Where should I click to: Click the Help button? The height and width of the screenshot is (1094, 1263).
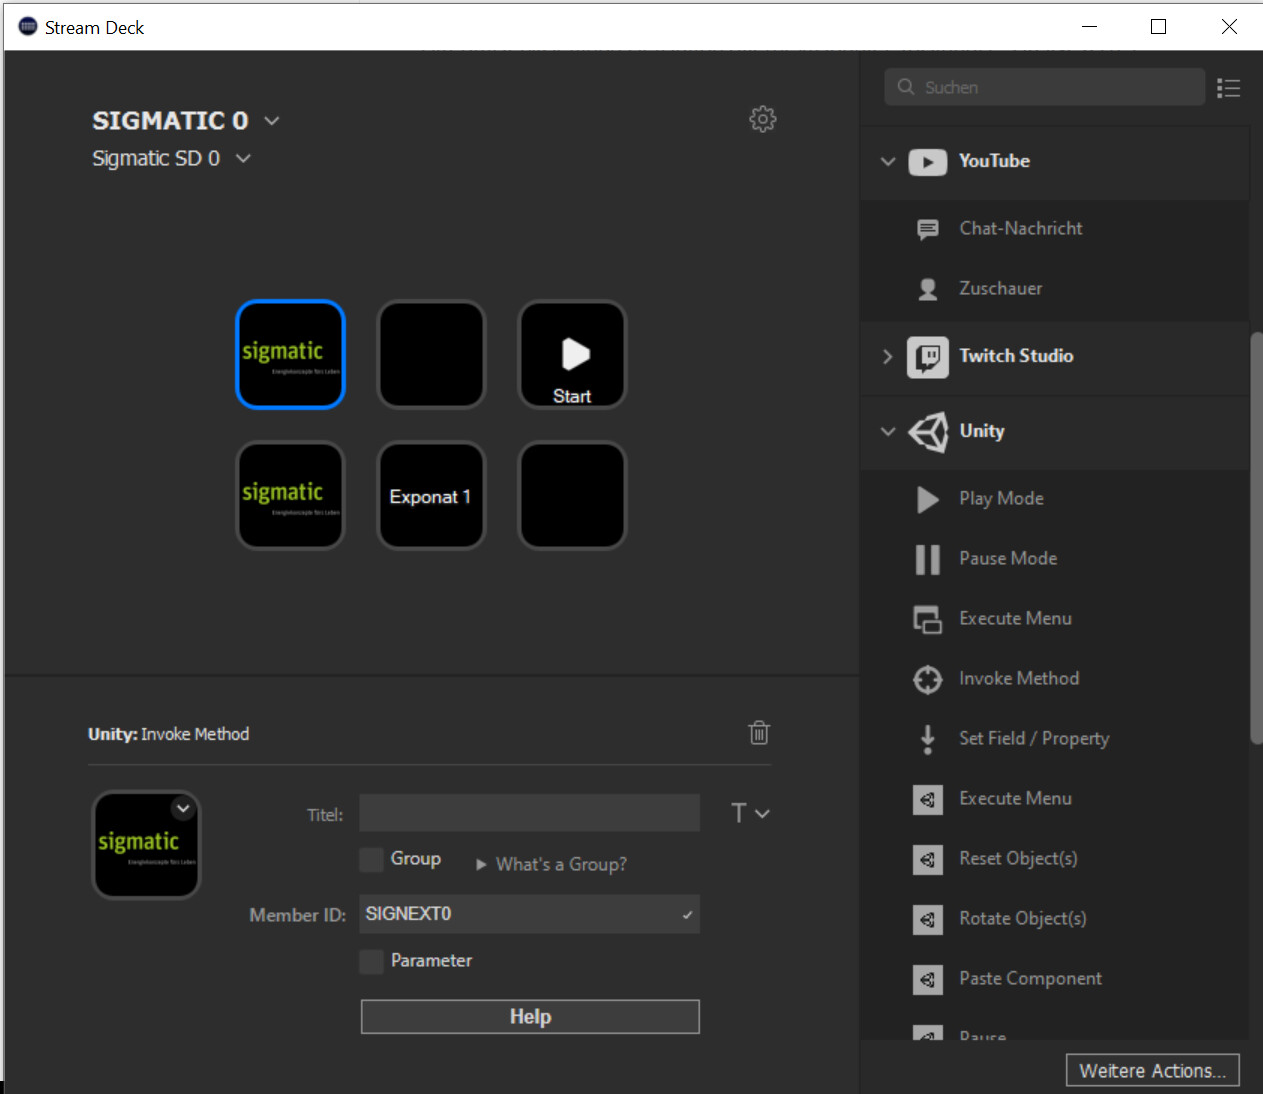530,1016
